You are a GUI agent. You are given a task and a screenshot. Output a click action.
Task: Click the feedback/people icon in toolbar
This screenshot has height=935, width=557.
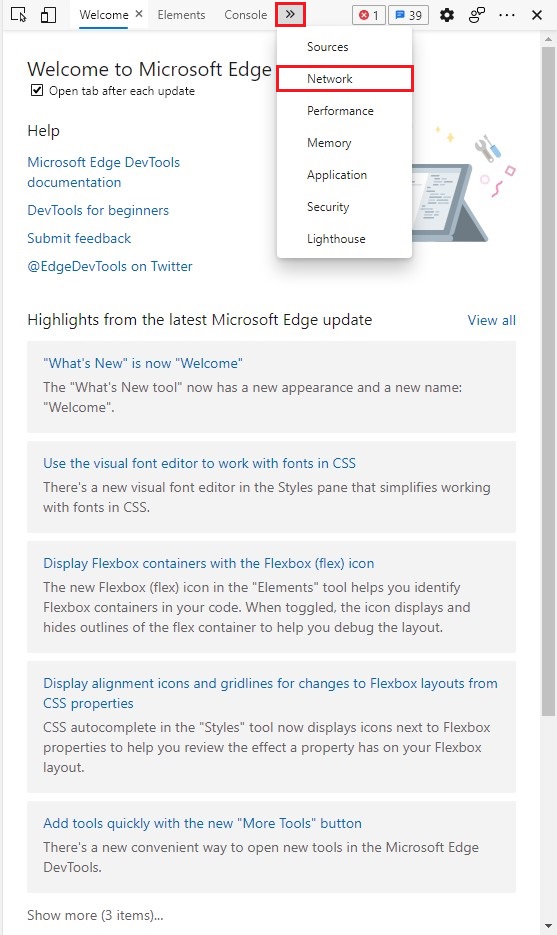pyautogui.click(x=476, y=15)
